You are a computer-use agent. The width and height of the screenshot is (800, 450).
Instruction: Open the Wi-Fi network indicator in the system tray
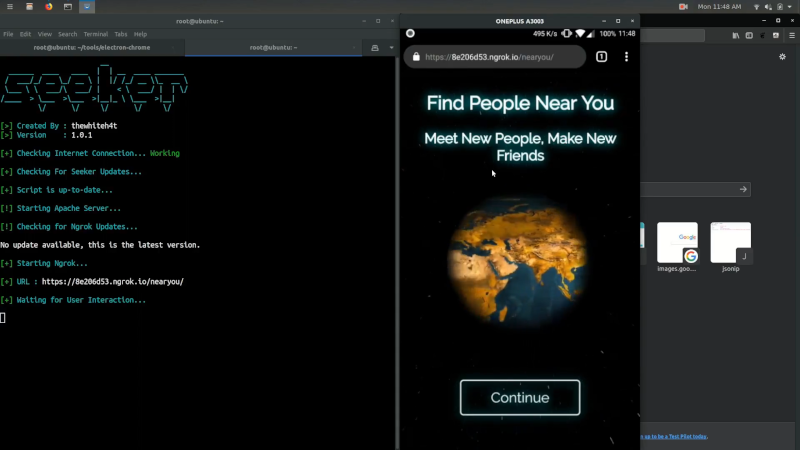pyautogui.click(x=757, y=7)
